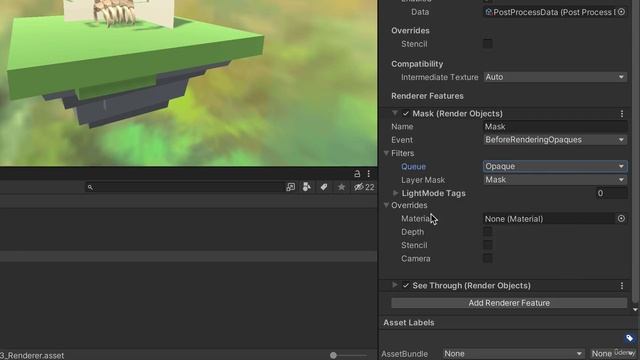Click the Queue property label
This screenshot has width=640, height=360.
(x=413, y=167)
